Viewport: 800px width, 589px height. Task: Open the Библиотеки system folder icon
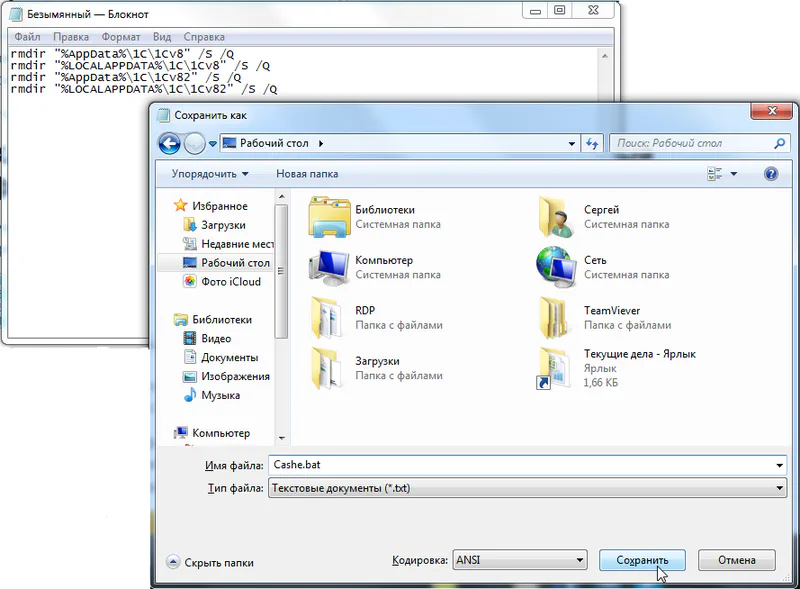click(x=329, y=216)
